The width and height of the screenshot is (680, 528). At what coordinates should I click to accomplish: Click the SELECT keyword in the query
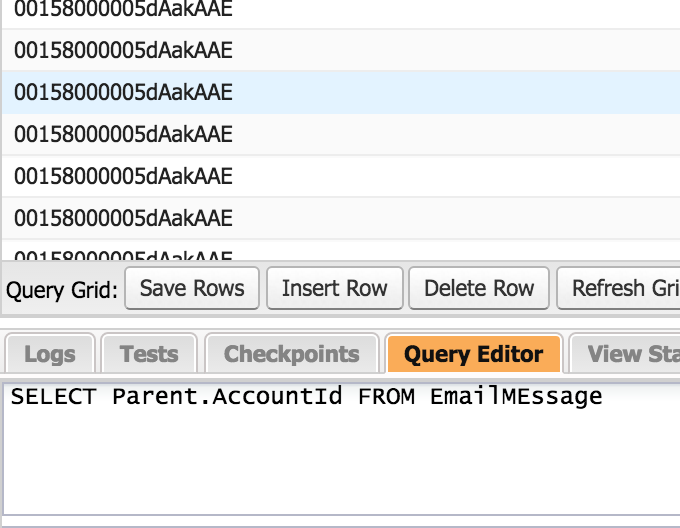[53, 397]
